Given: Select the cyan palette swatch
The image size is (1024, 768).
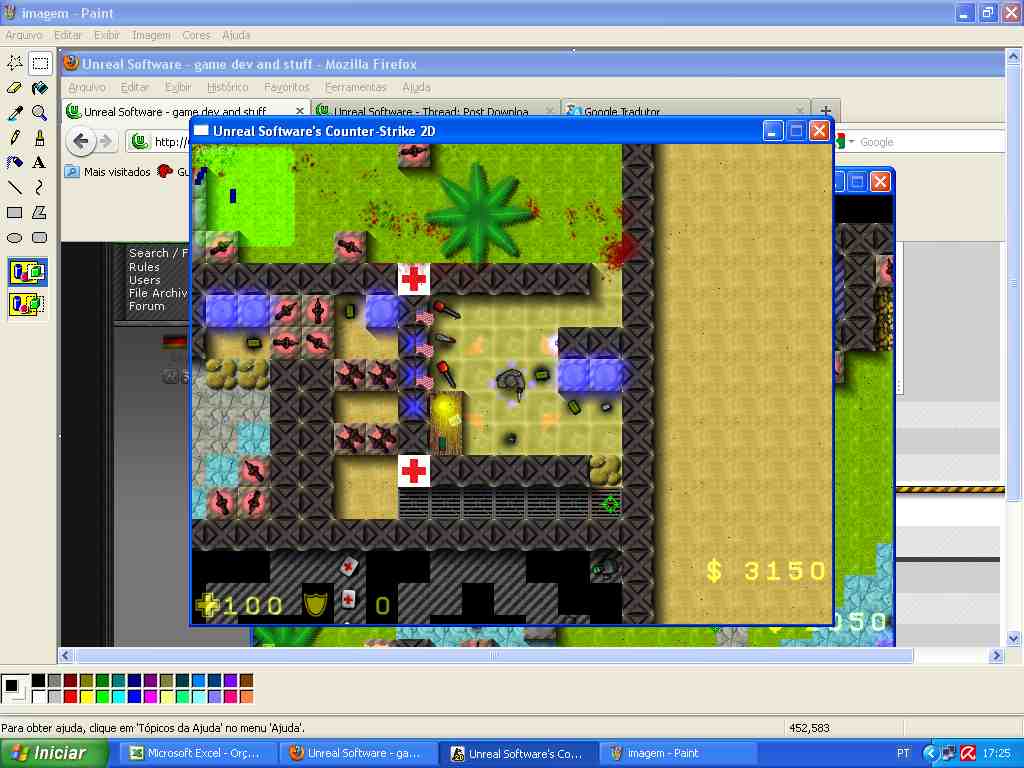Looking at the screenshot, I should click(118, 697).
